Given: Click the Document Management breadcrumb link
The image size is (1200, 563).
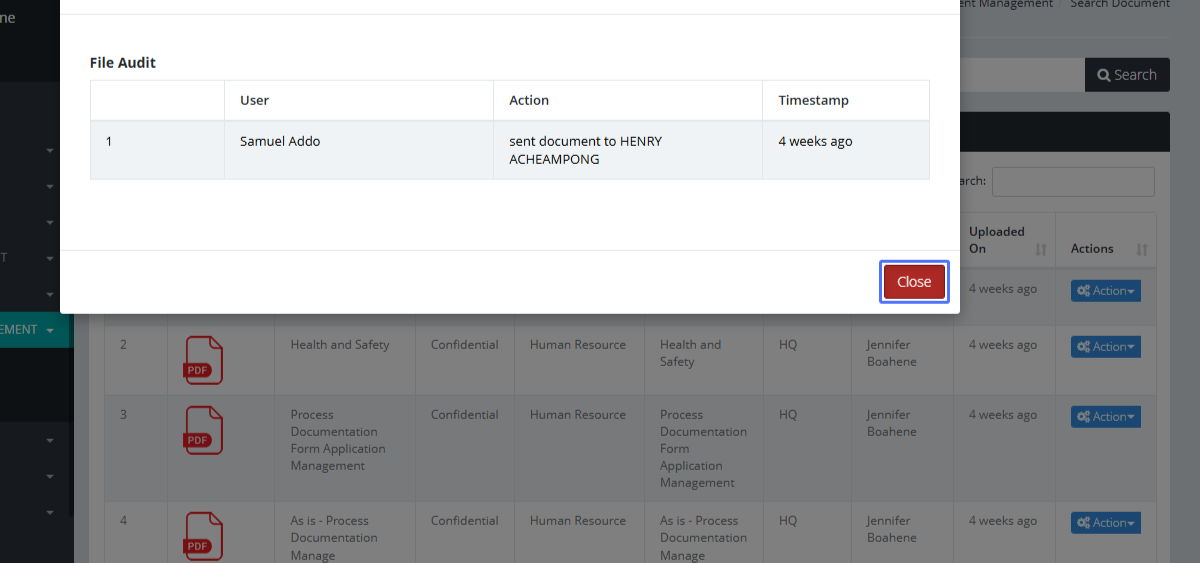Looking at the screenshot, I should click(1006, 4).
